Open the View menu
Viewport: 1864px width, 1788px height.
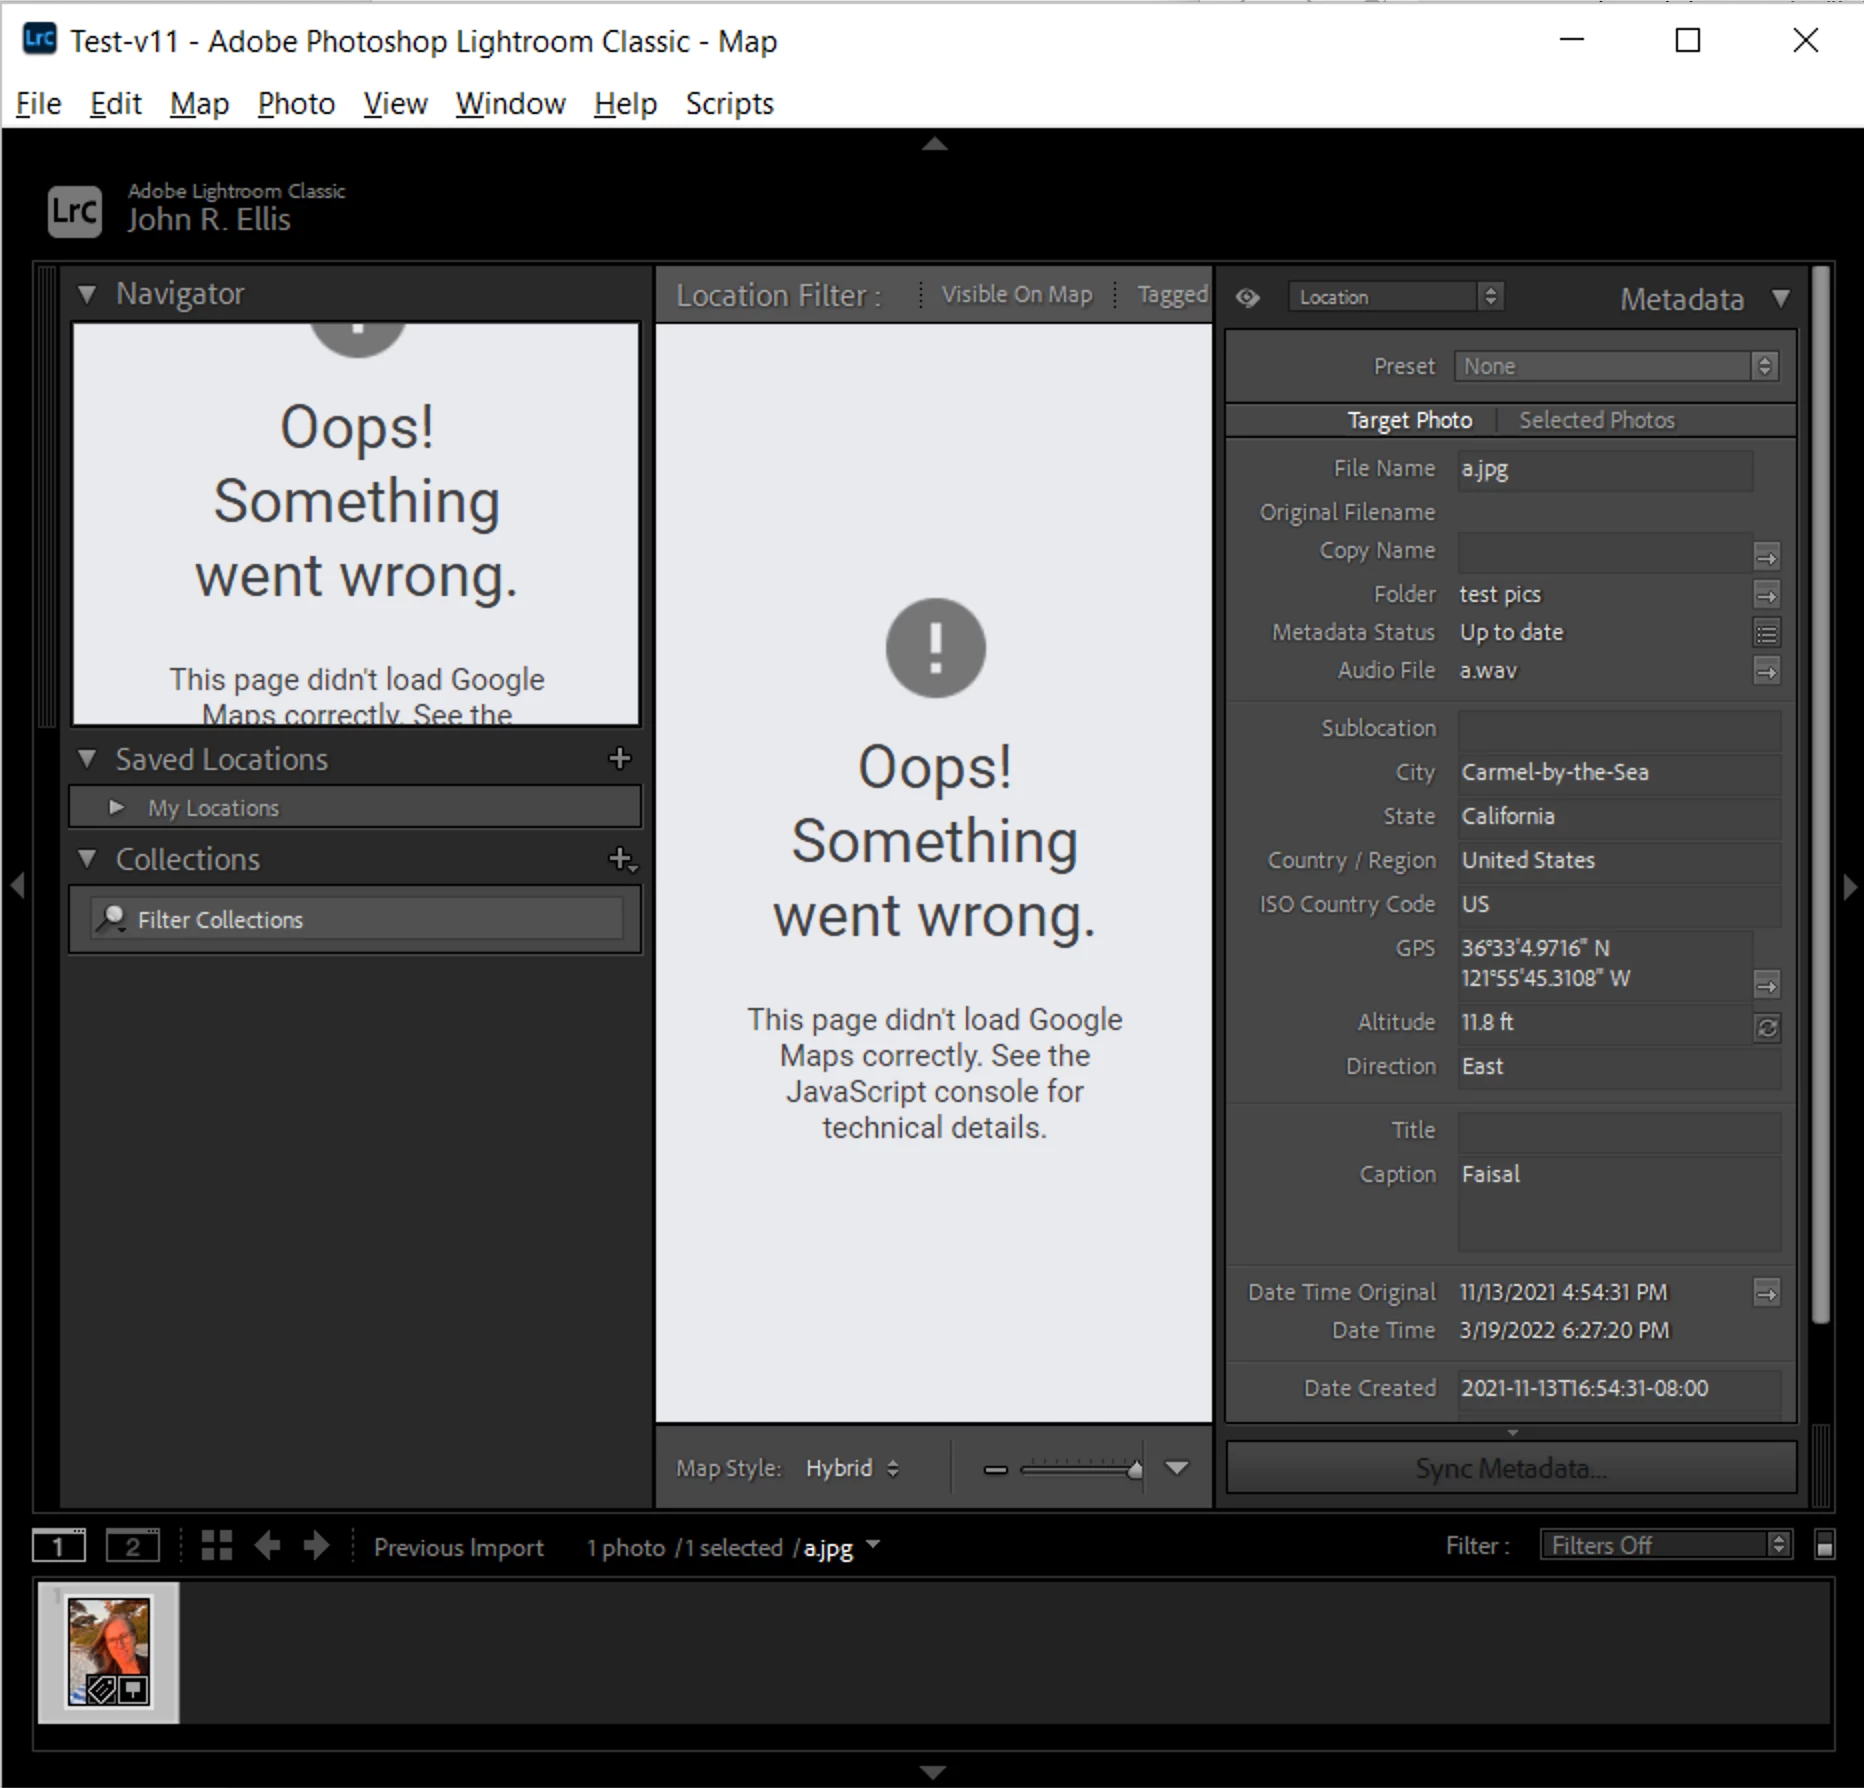coord(395,104)
